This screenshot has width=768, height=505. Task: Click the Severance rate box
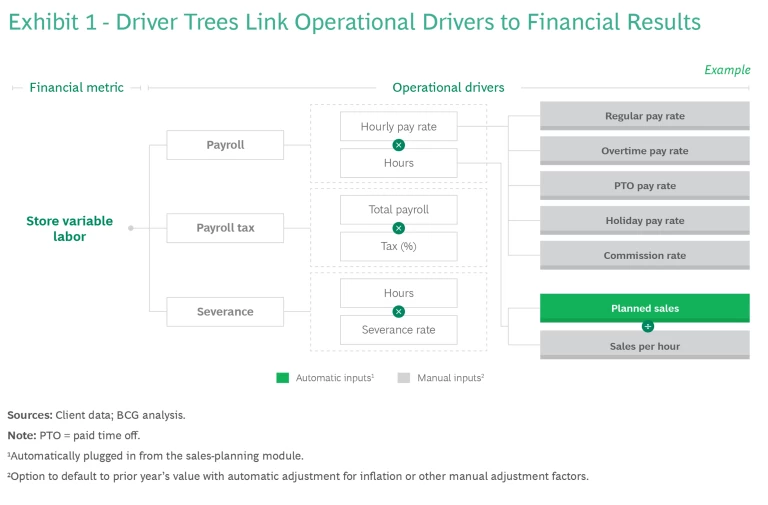[x=398, y=330]
